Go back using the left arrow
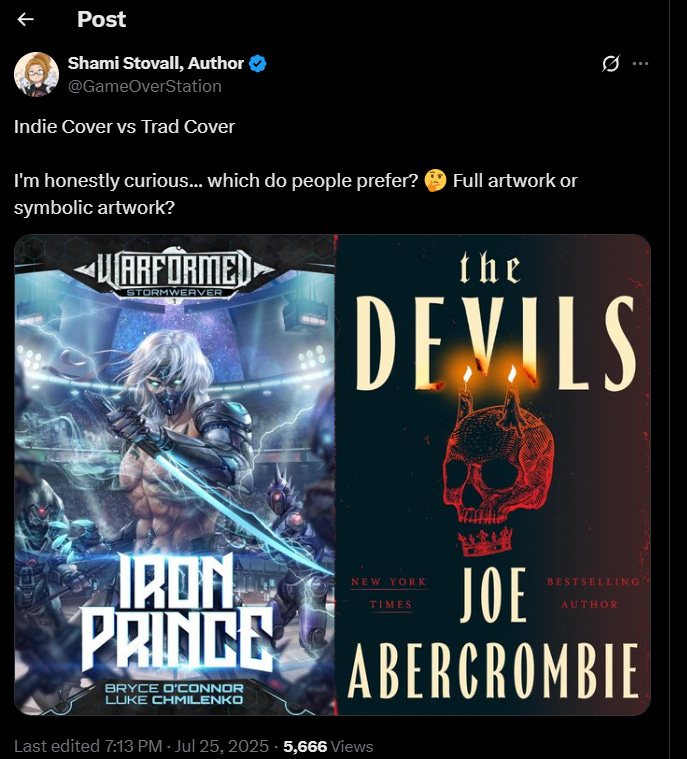The height and width of the screenshot is (759, 687). coord(25,19)
